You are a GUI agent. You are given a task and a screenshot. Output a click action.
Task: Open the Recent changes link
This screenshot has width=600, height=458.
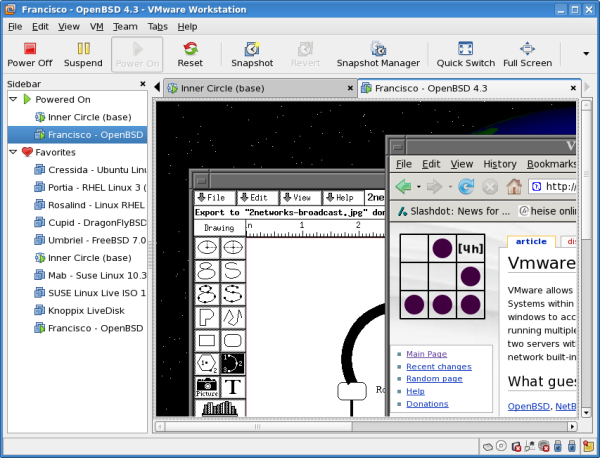(439, 367)
